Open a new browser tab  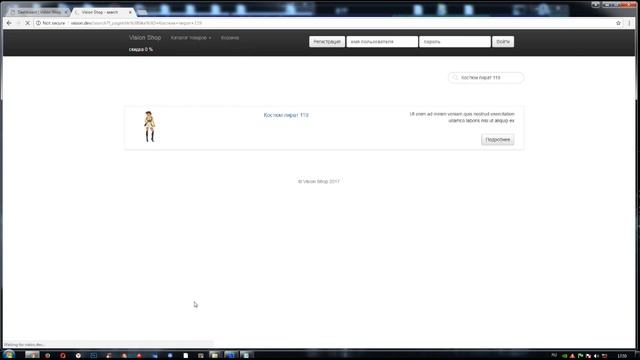(142, 12)
